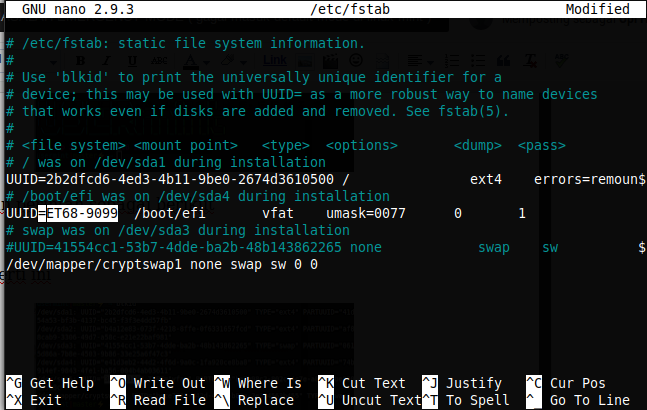Open the highlighter dropdown arrow in the background editor
This screenshot has width=647, height=410.
[243, 63]
